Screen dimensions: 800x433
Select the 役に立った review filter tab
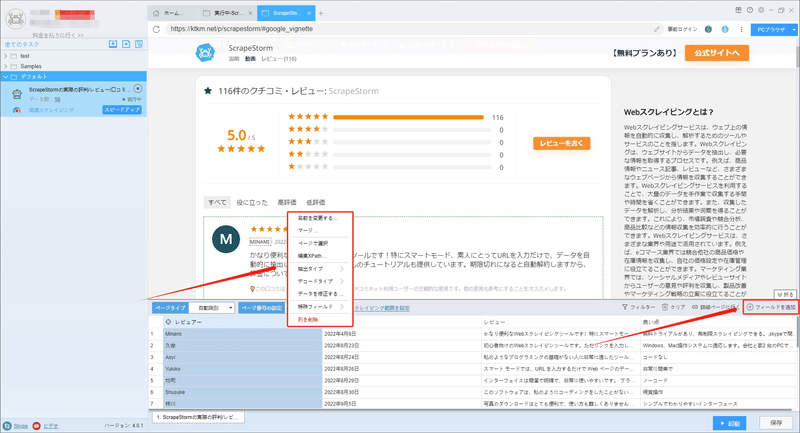[252, 202]
